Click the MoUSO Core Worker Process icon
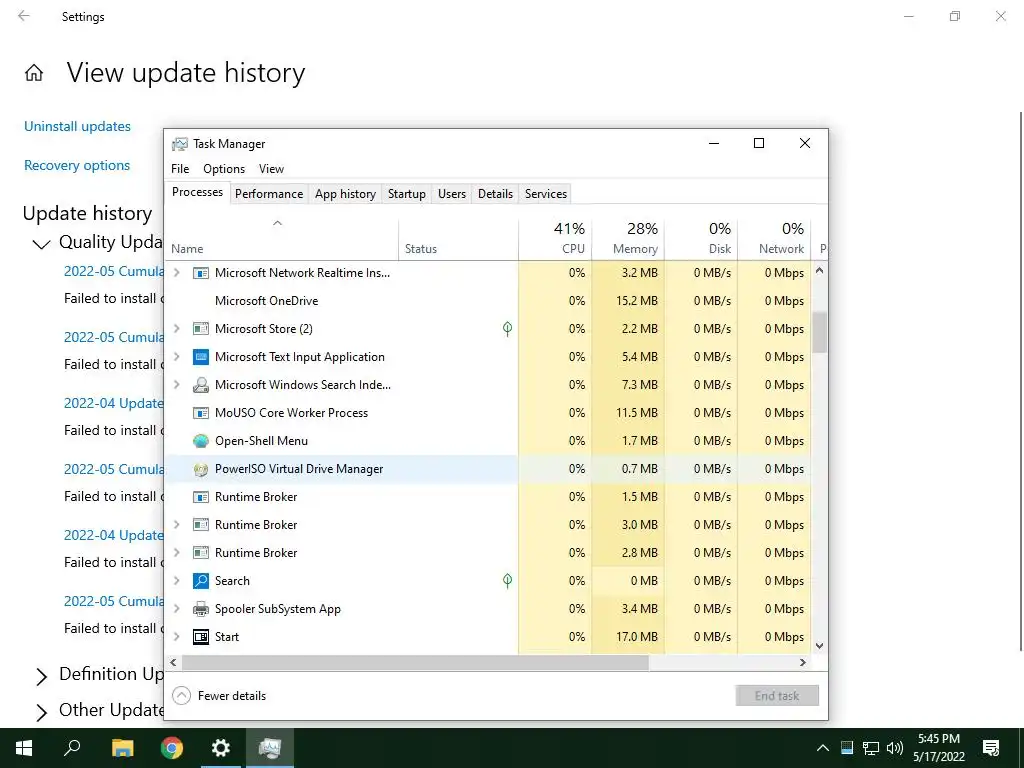This screenshot has width=1024, height=768. pyautogui.click(x=200, y=413)
